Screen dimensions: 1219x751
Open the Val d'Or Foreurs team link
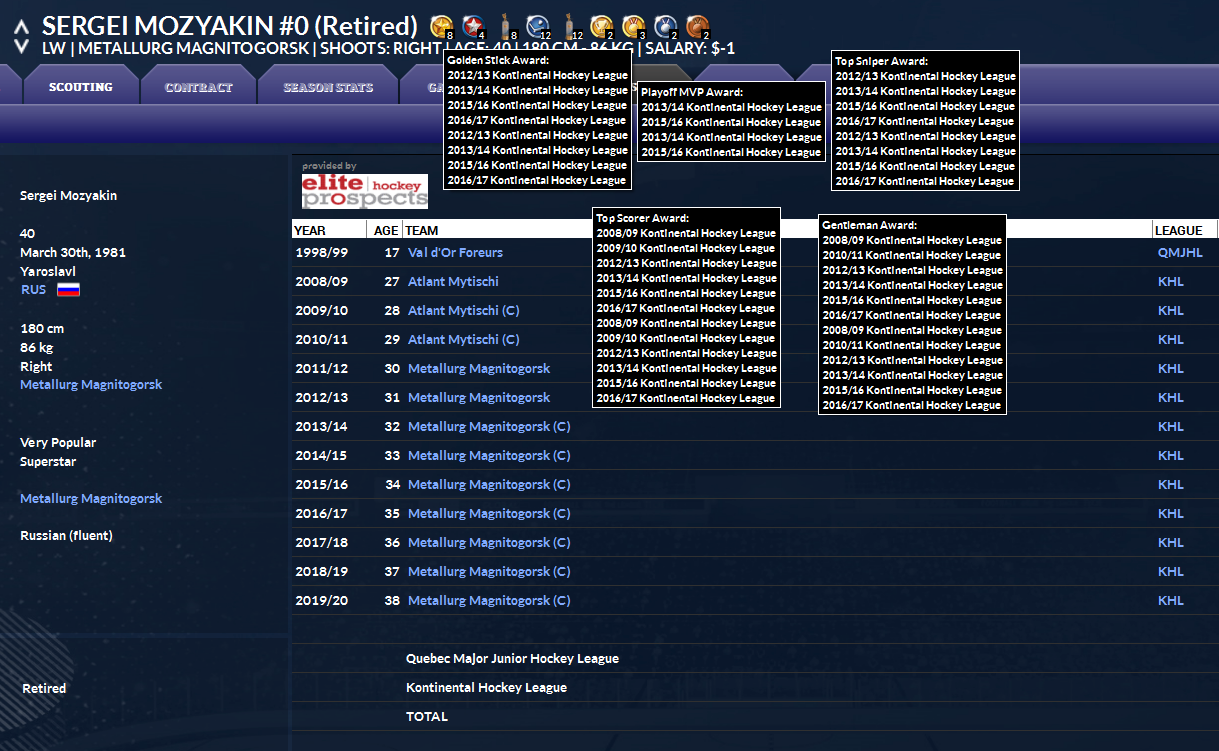pyautogui.click(x=455, y=253)
